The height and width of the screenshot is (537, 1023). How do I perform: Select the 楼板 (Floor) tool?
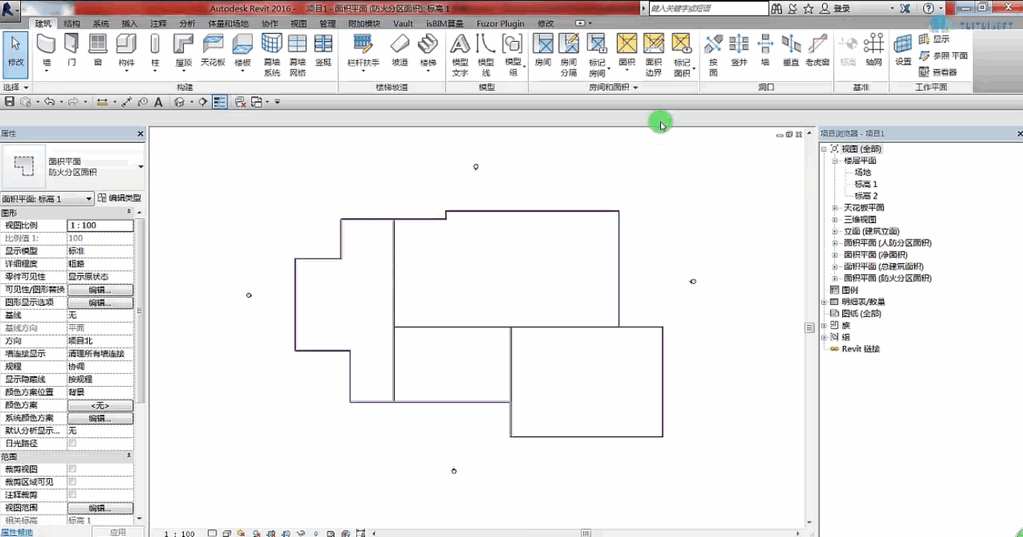243,51
